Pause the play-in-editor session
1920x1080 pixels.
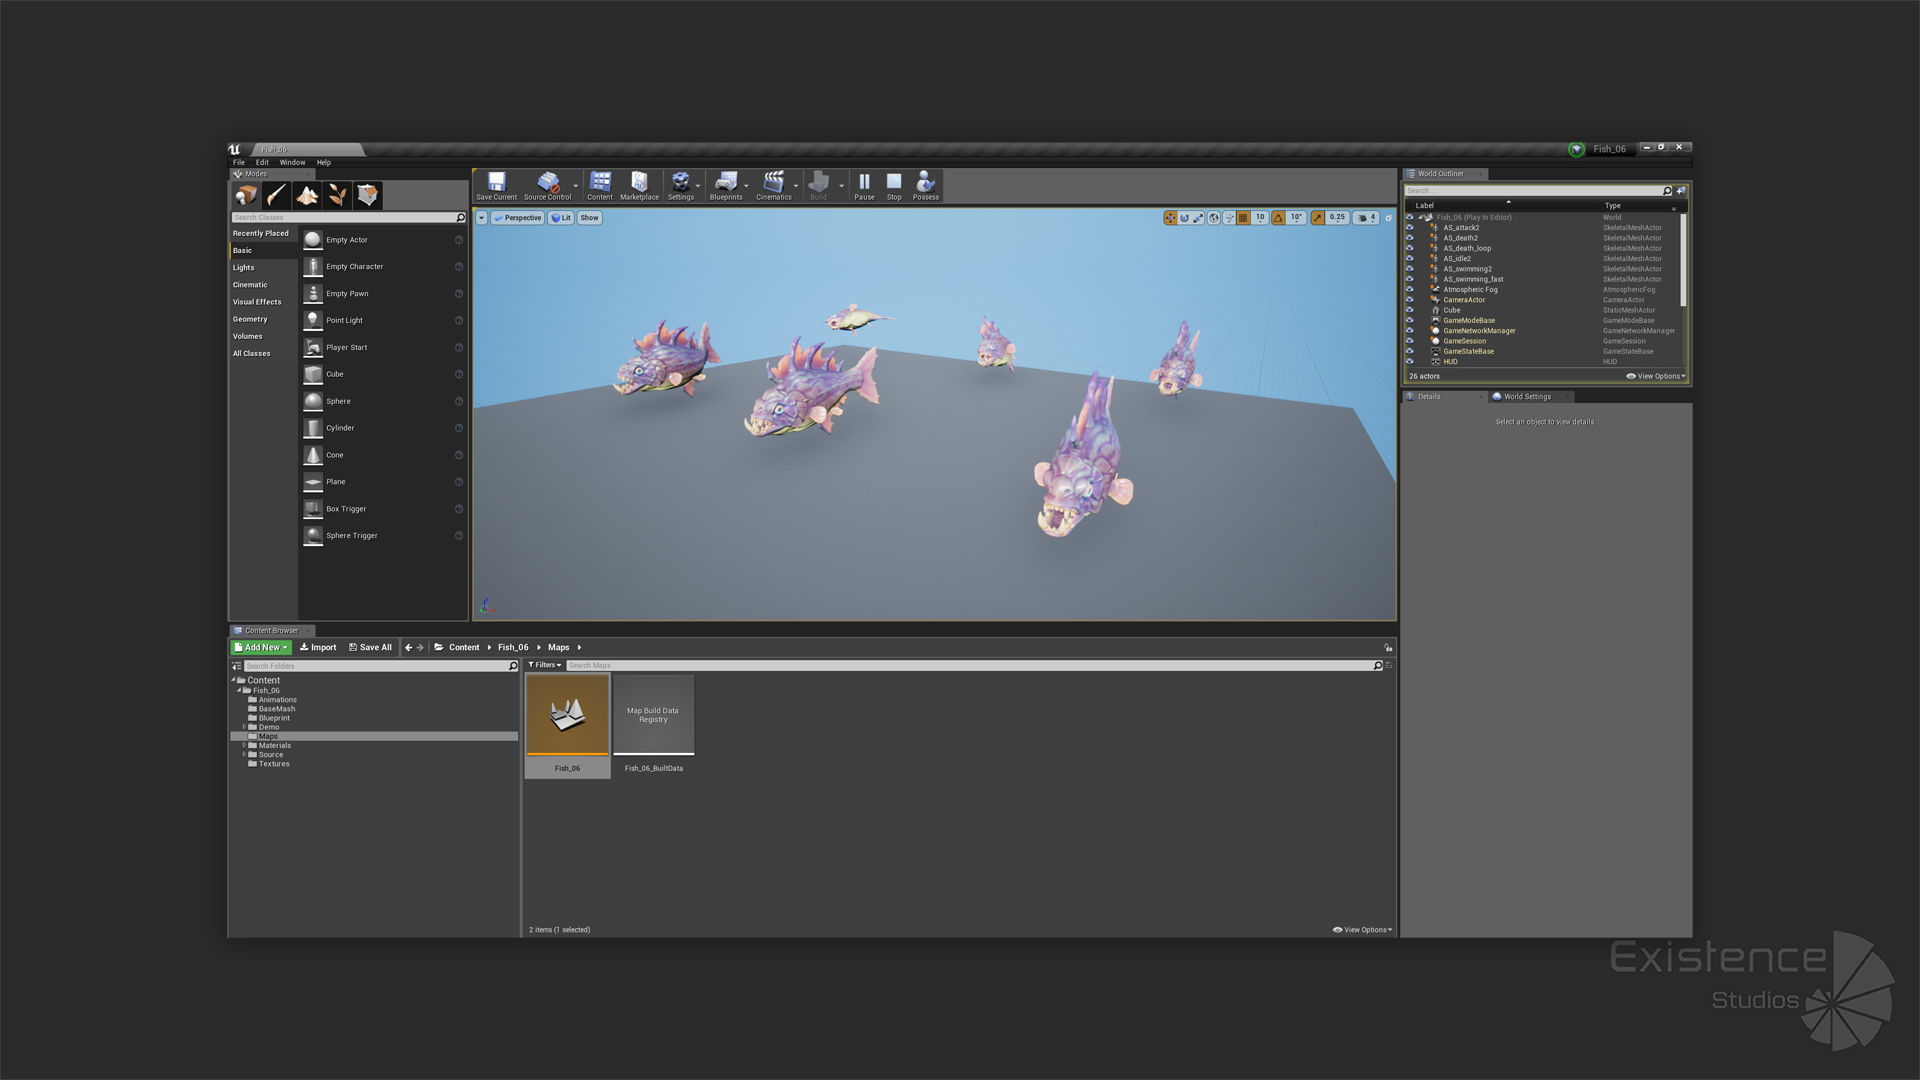click(864, 185)
